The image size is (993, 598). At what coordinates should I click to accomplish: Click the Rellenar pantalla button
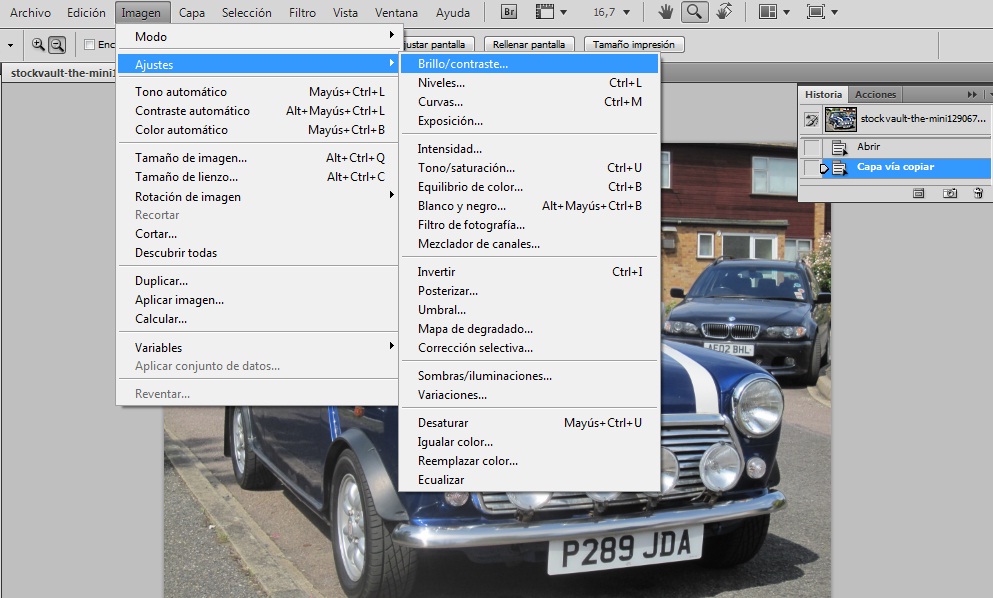(x=529, y=44)
